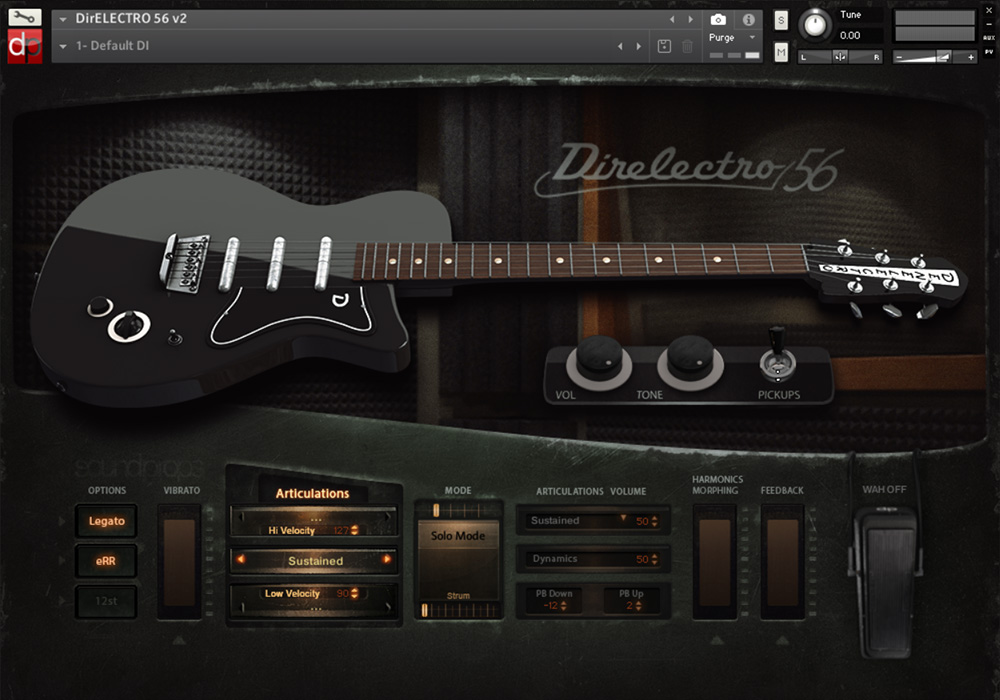Open the Purge dropdown menu
The width and height of the screenshot is (1000, 700).
point(732,38)
